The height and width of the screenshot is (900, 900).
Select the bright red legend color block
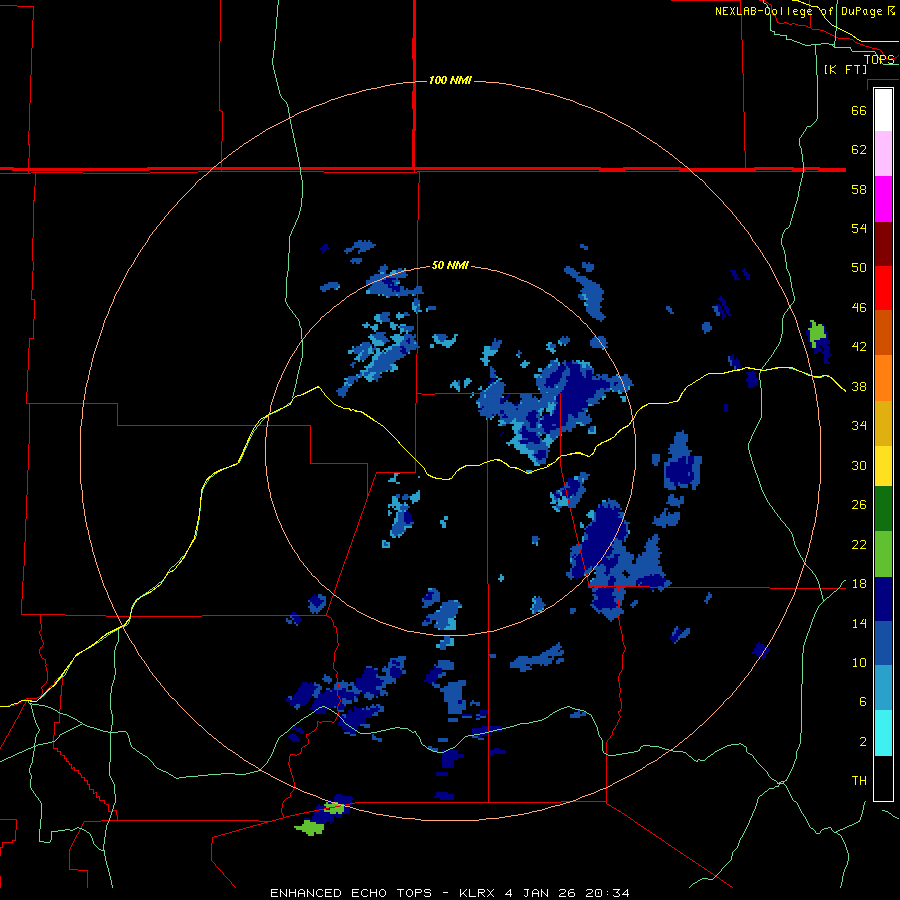pyautogui.click(x=883, y=288)
